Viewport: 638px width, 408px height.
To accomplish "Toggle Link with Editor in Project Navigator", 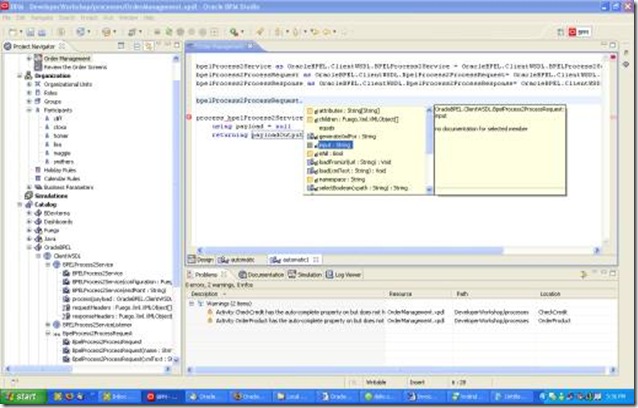I will [149, 46].
